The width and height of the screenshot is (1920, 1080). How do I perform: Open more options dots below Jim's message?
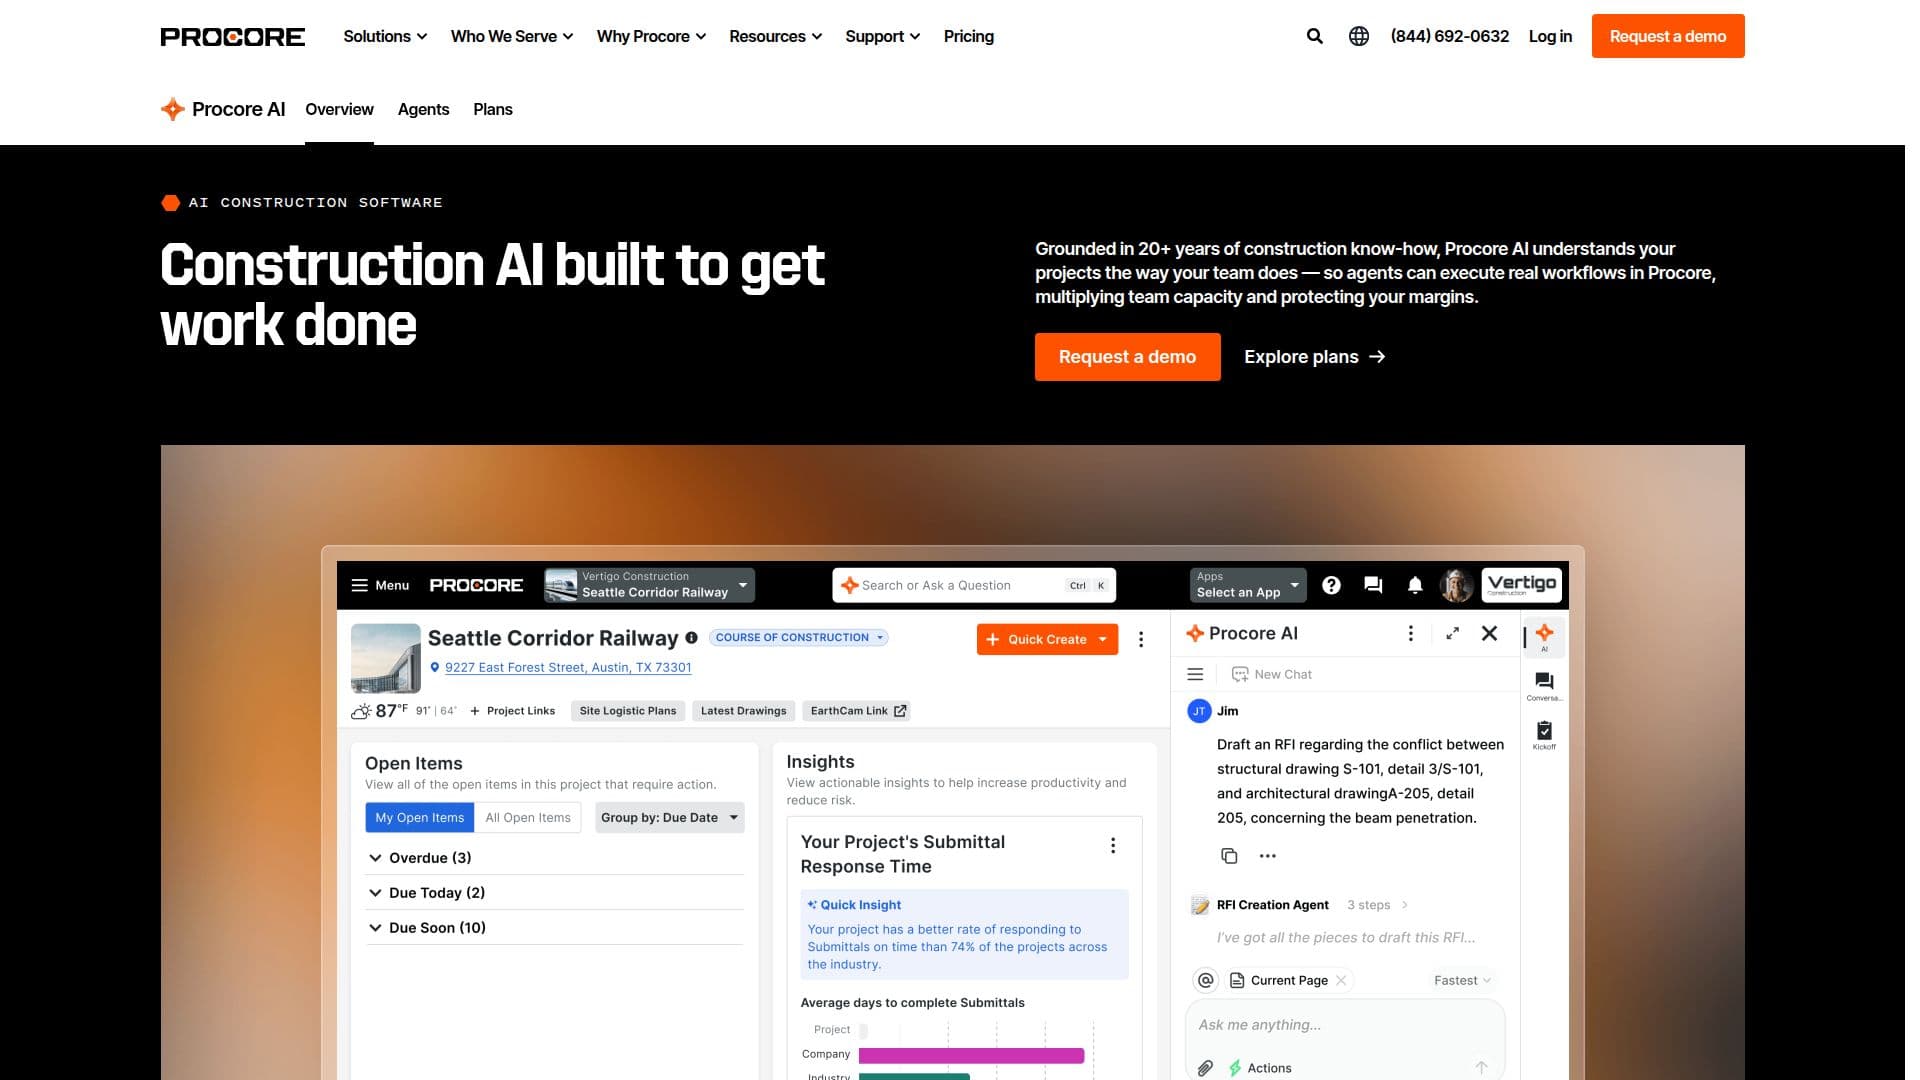(1268, 856)
